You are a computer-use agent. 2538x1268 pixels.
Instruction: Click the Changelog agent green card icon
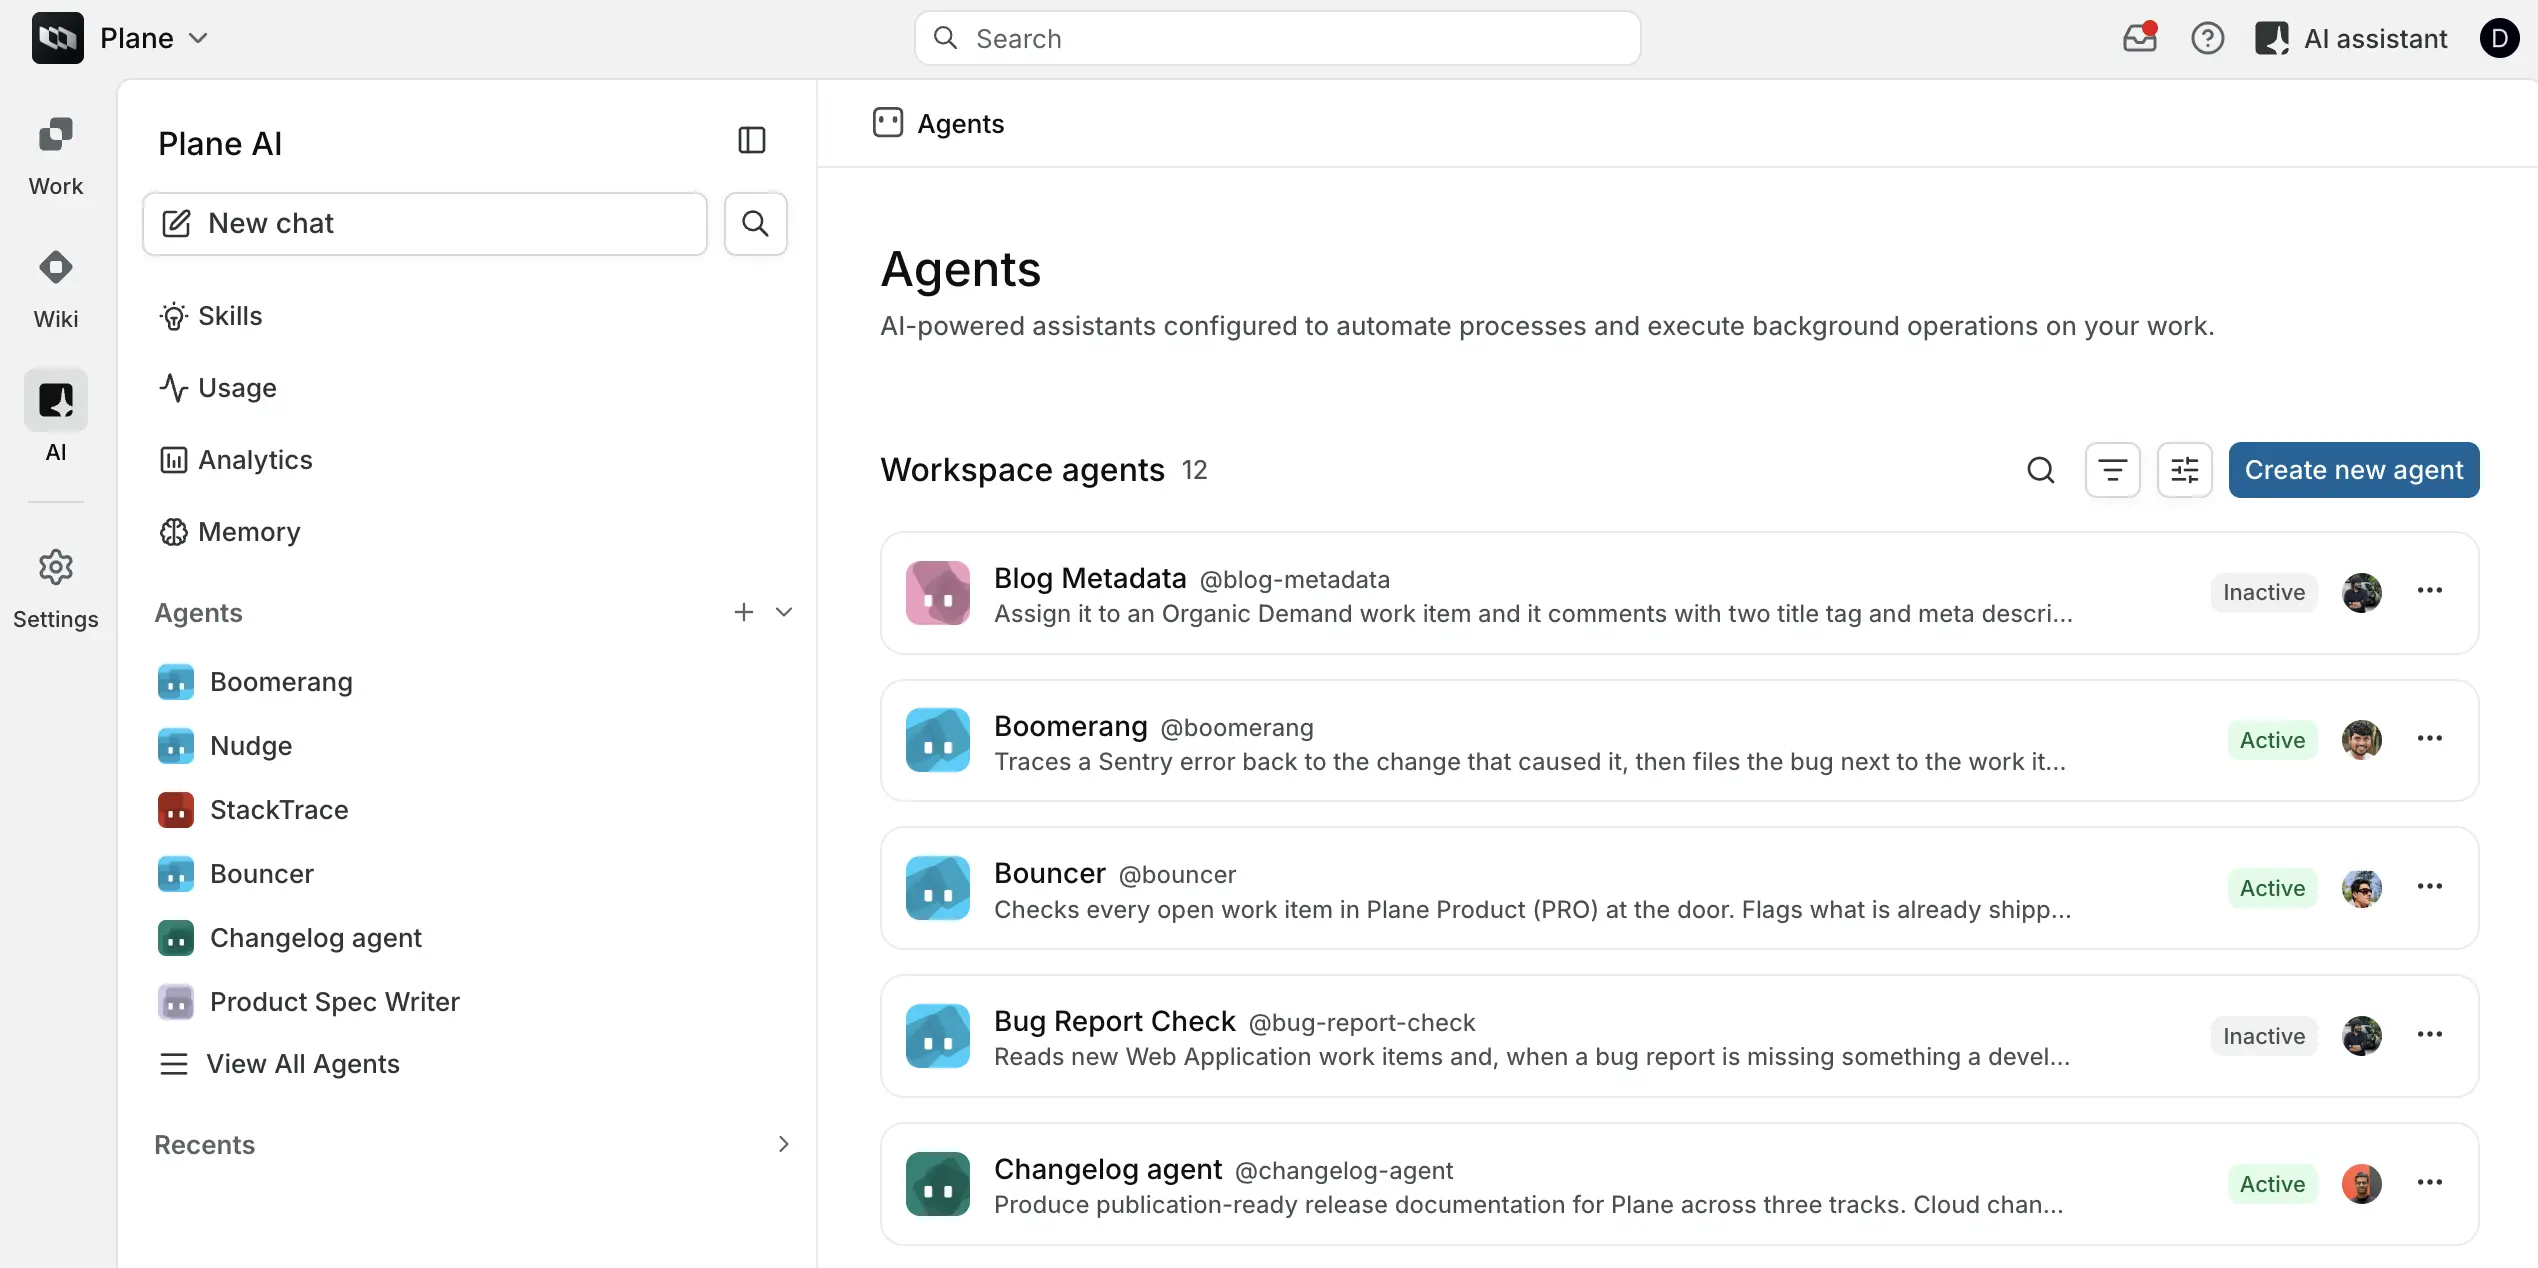(937, 1185)
